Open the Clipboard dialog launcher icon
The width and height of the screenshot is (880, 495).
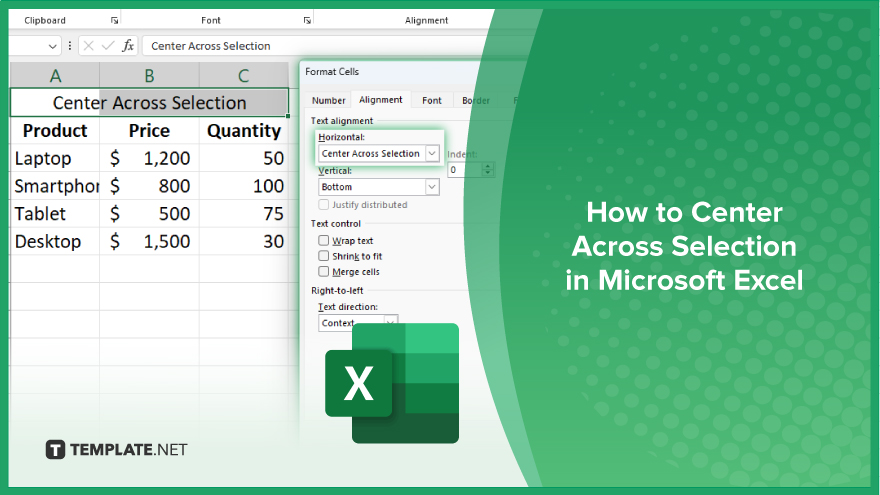click(114, 20)
